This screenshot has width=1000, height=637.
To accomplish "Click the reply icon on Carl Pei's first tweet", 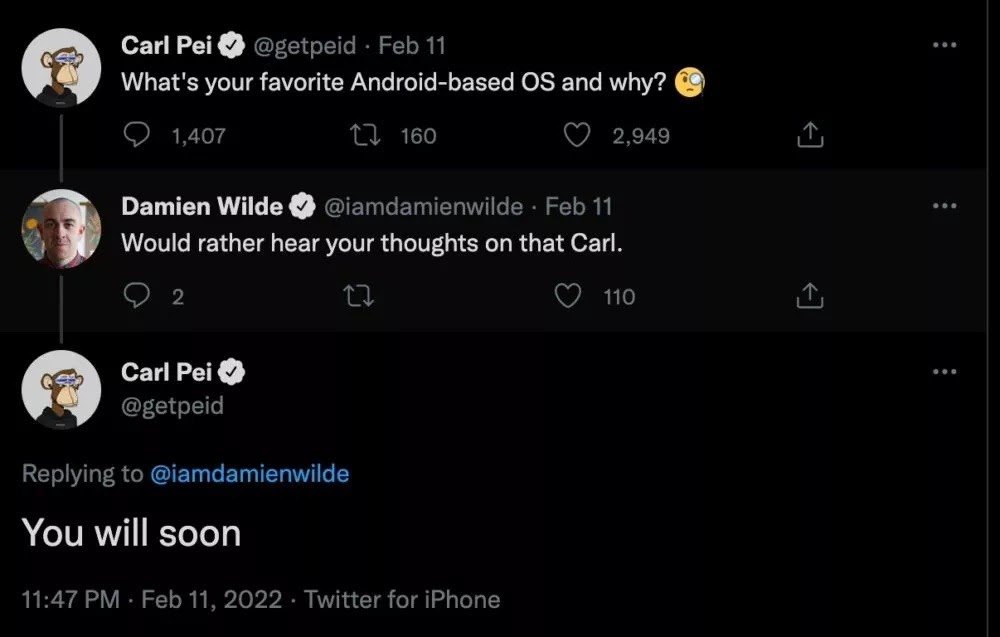I will 137,135.
